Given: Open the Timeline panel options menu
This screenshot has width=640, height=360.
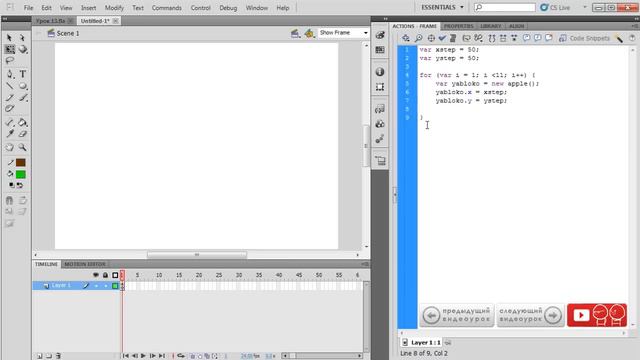Looking at the screenshot, I should [x=365, y=264].
